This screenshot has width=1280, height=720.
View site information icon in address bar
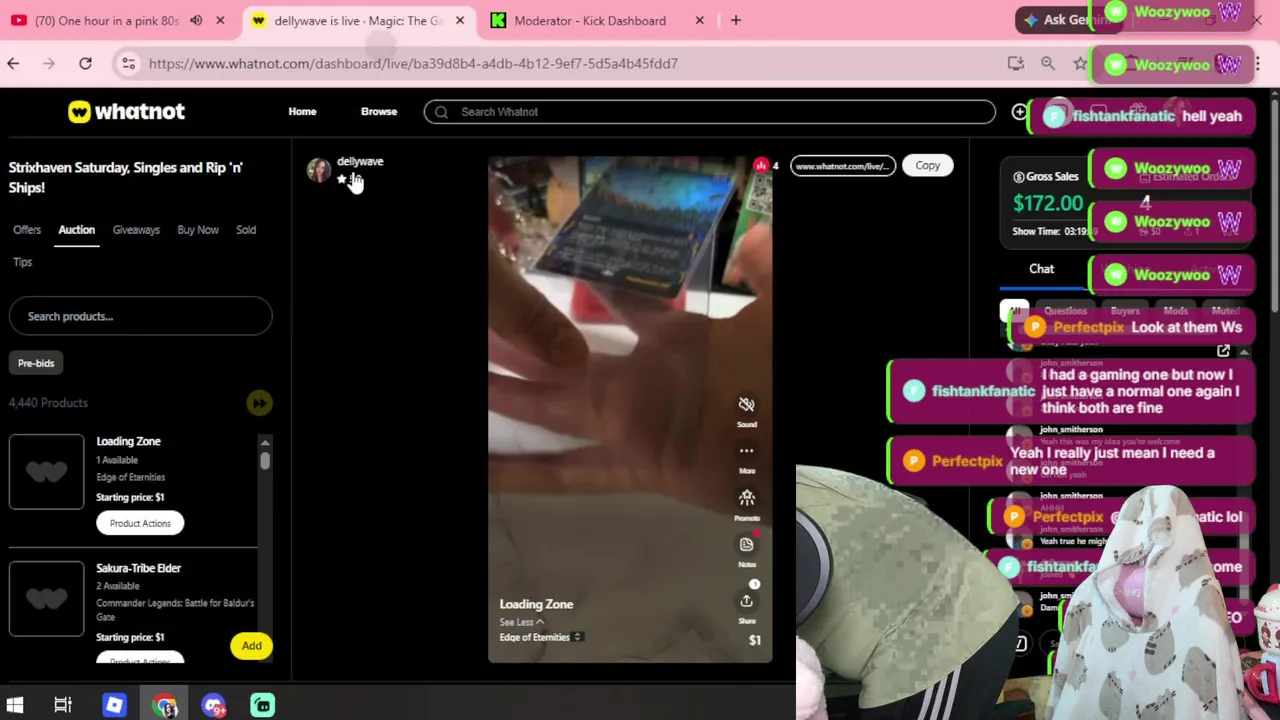pyautogui.click(x=128, y=64)
